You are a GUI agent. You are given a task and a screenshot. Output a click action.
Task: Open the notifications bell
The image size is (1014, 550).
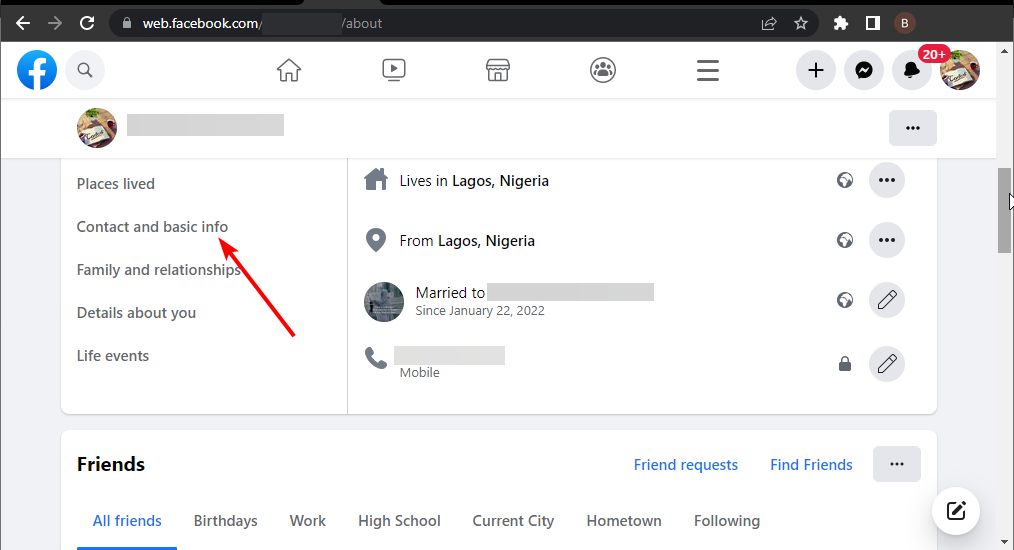click(912, 70)
